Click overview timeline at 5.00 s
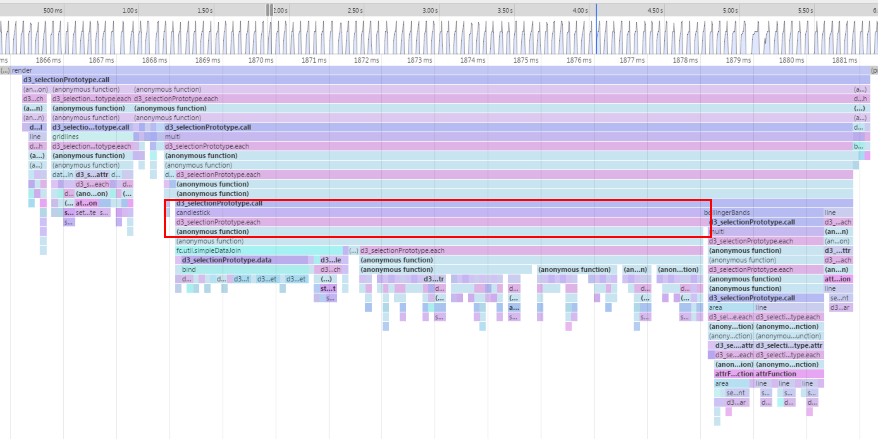Viewport: 878px width, 439px height. click(730, 10)
